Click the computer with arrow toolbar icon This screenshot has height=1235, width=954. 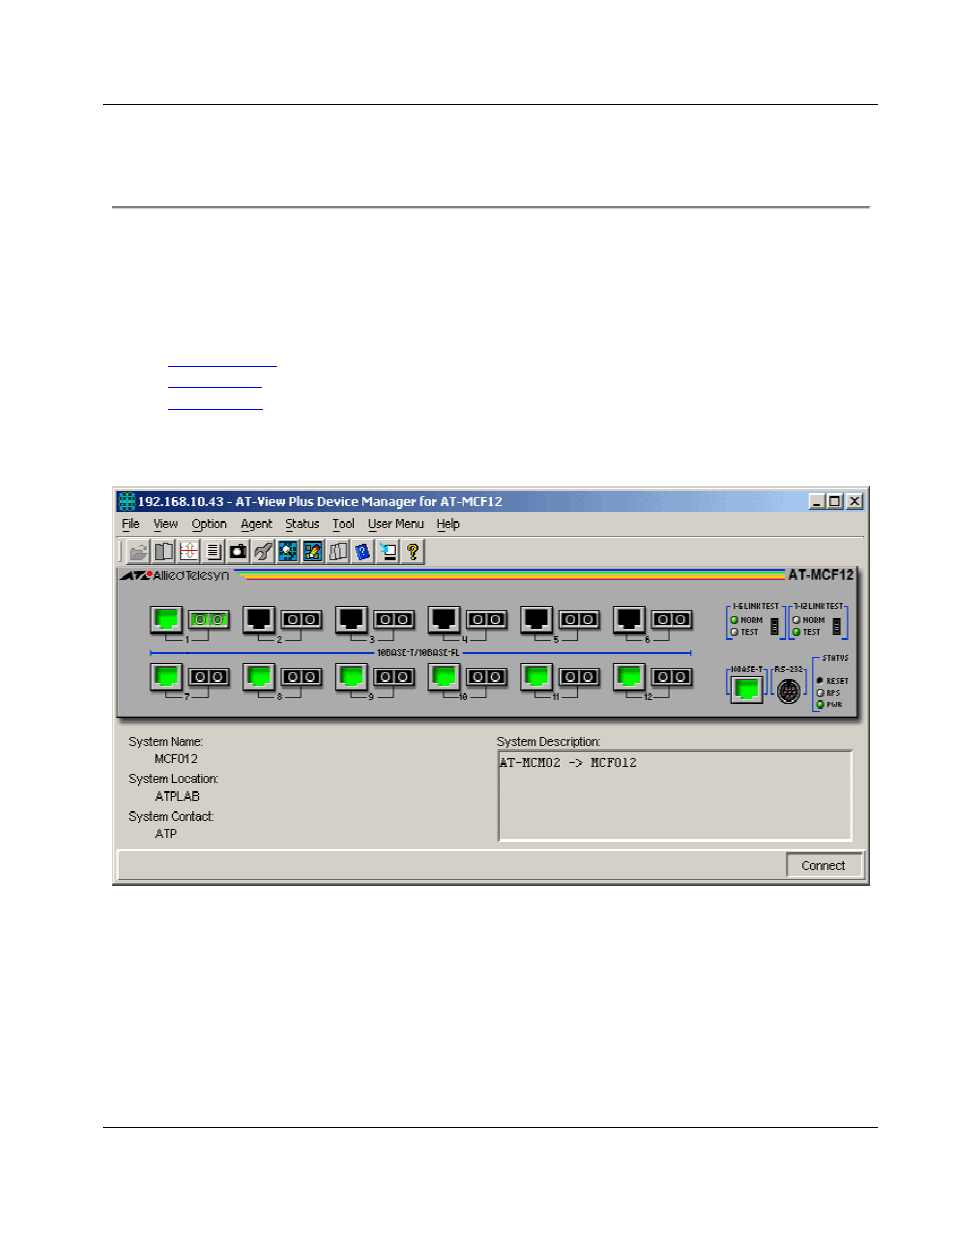click(x=387, y=551)
